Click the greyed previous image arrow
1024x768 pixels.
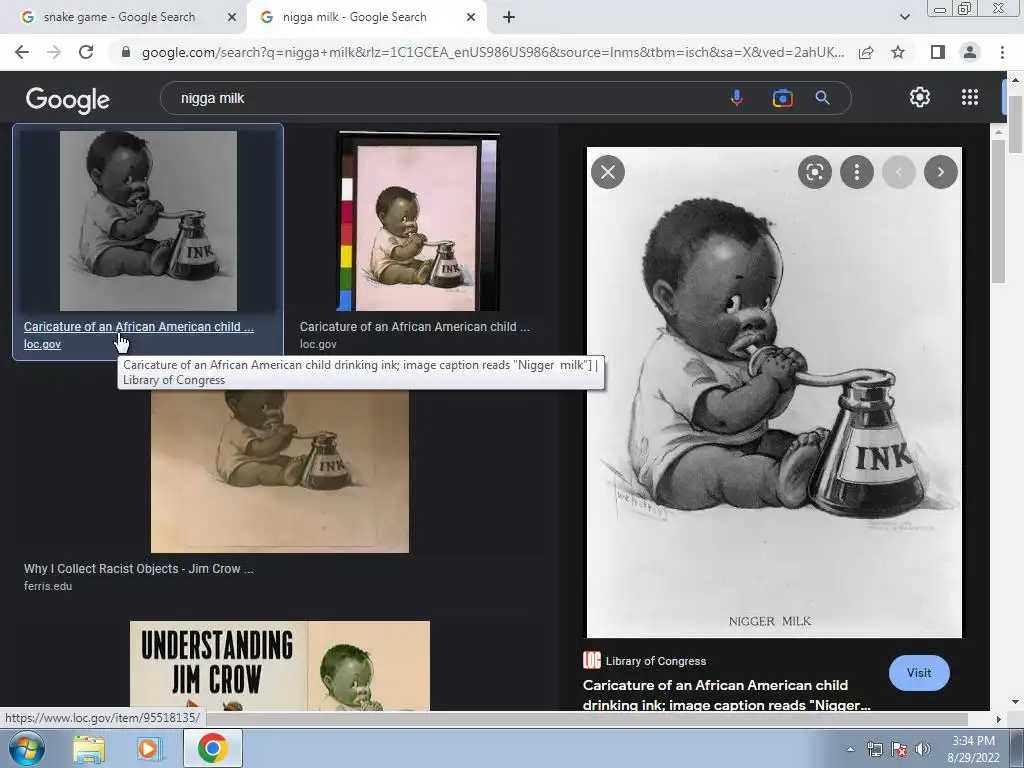pyautogui.click(x=899, y=172)
